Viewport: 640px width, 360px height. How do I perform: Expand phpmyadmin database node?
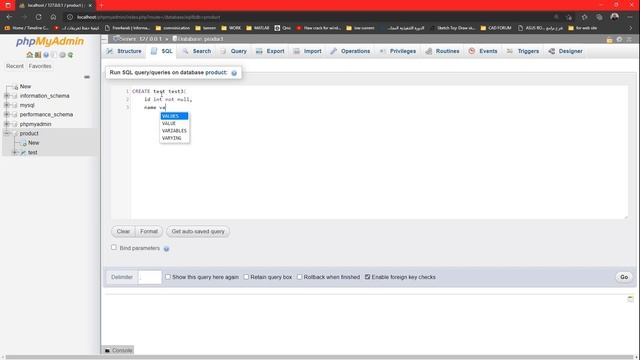click(x=7, y=124)
